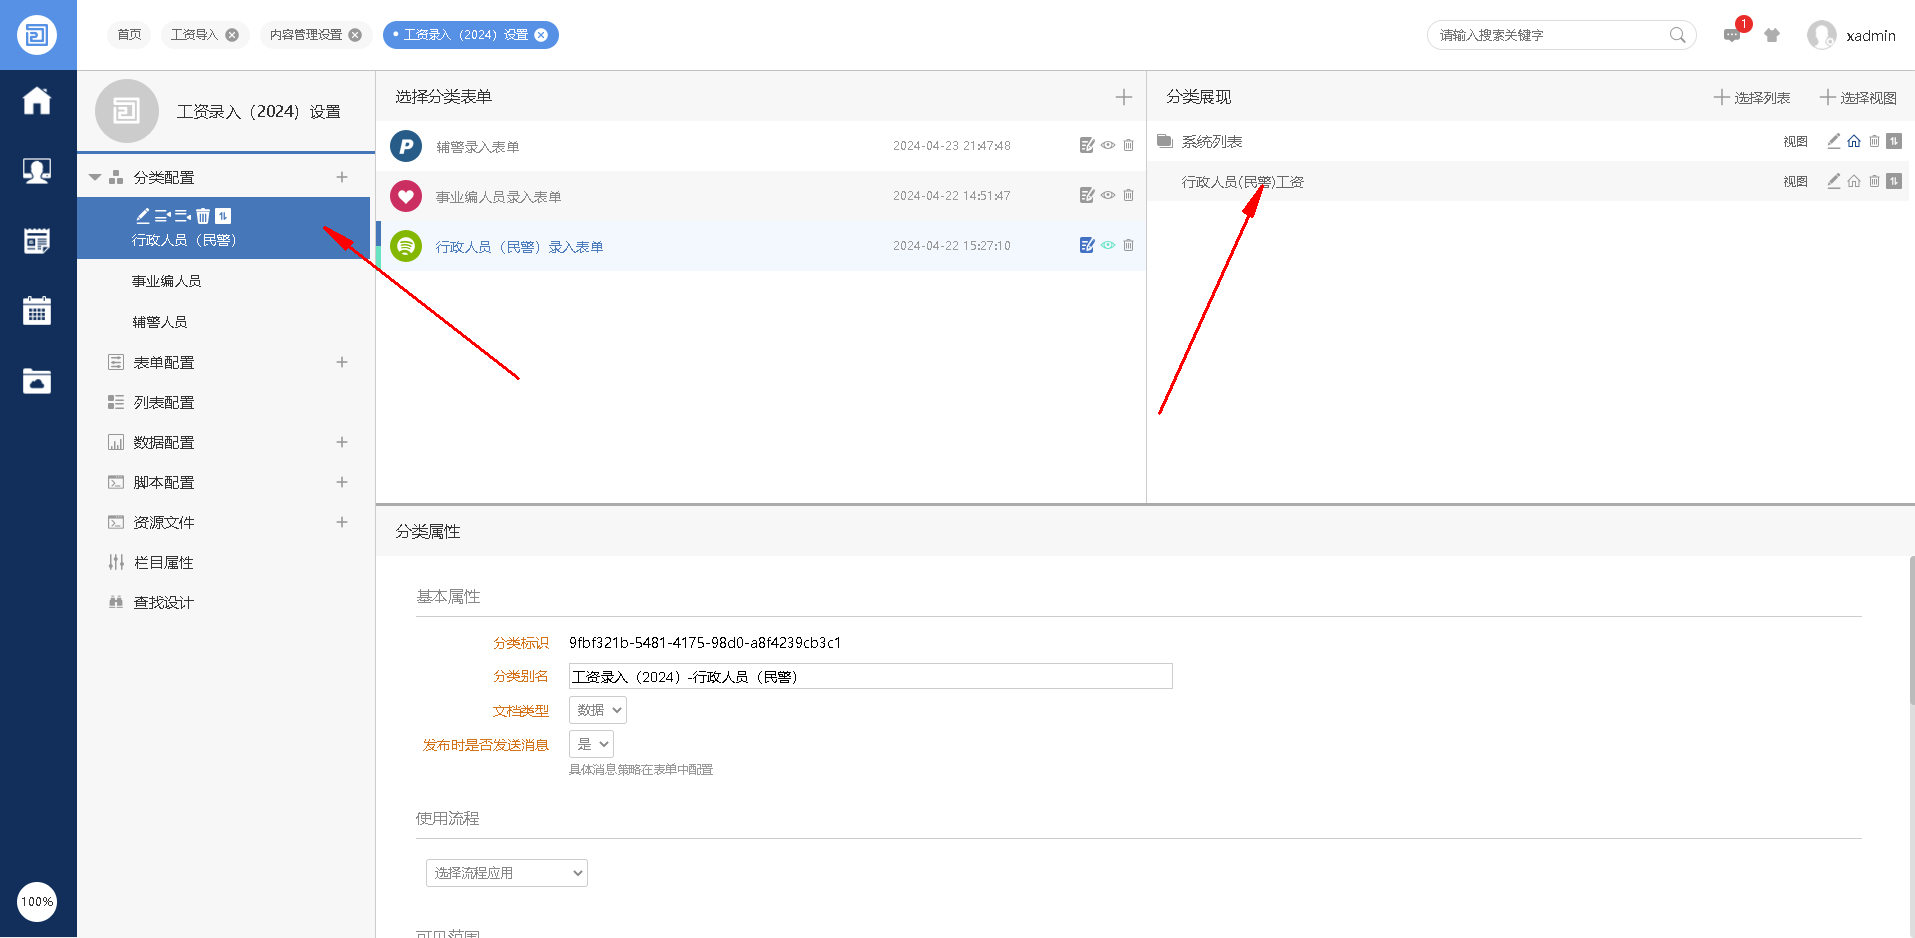Open the skin theme shirt icon
1915x938 pixels.
(1772, 35)
